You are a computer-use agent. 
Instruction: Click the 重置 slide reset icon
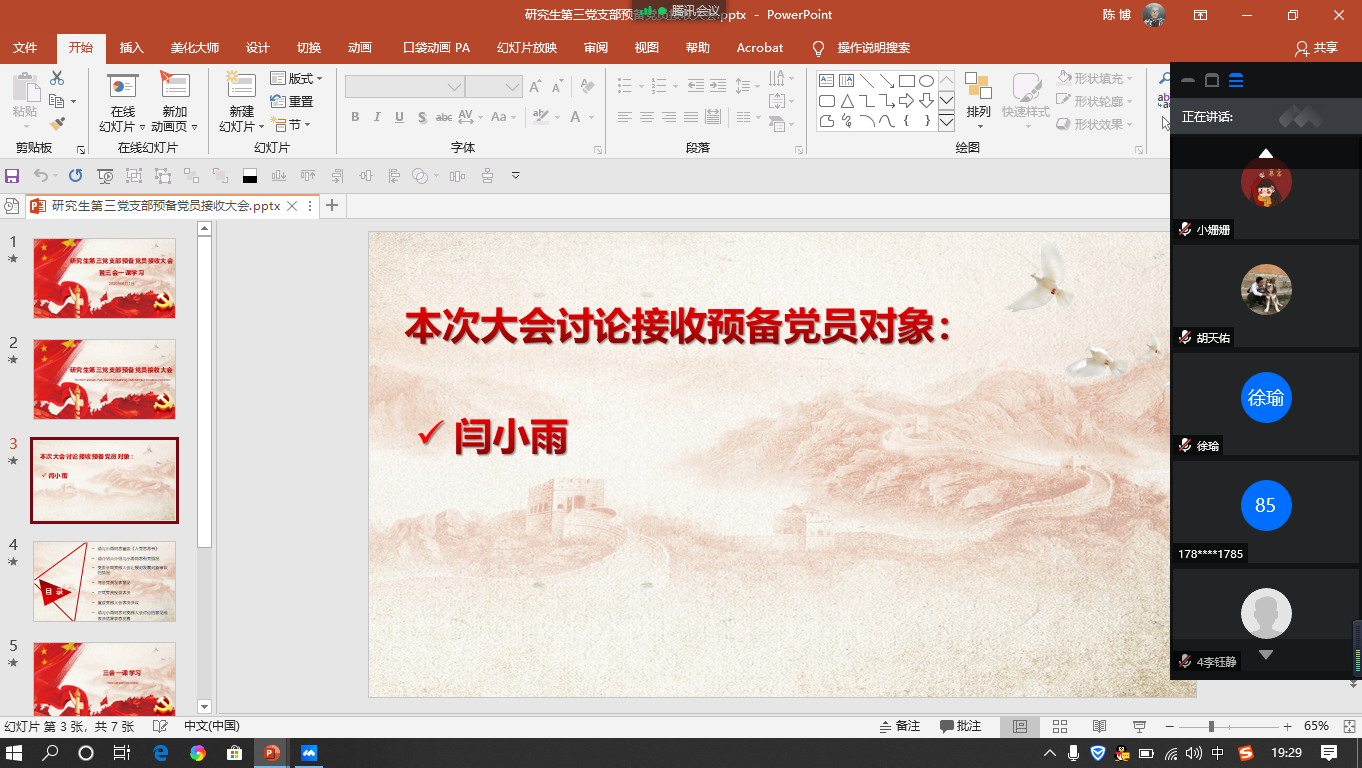click(291, 101)
